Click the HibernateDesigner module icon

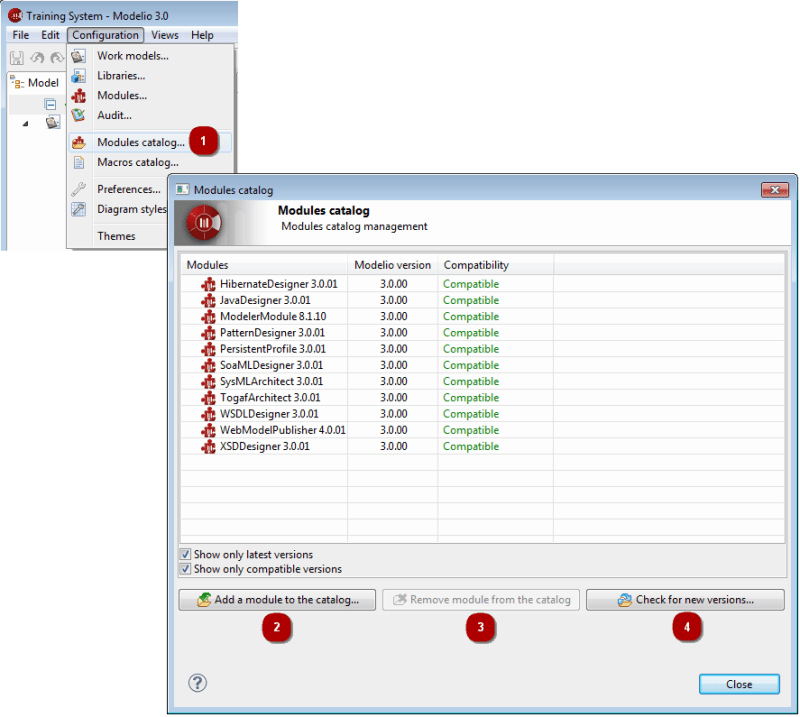click(x=208, y=284)
